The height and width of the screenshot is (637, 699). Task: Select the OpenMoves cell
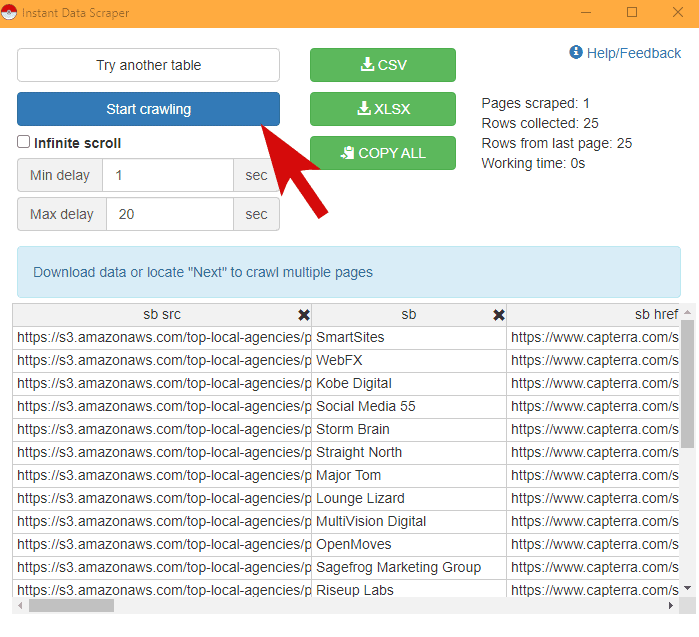pos(409,544)
